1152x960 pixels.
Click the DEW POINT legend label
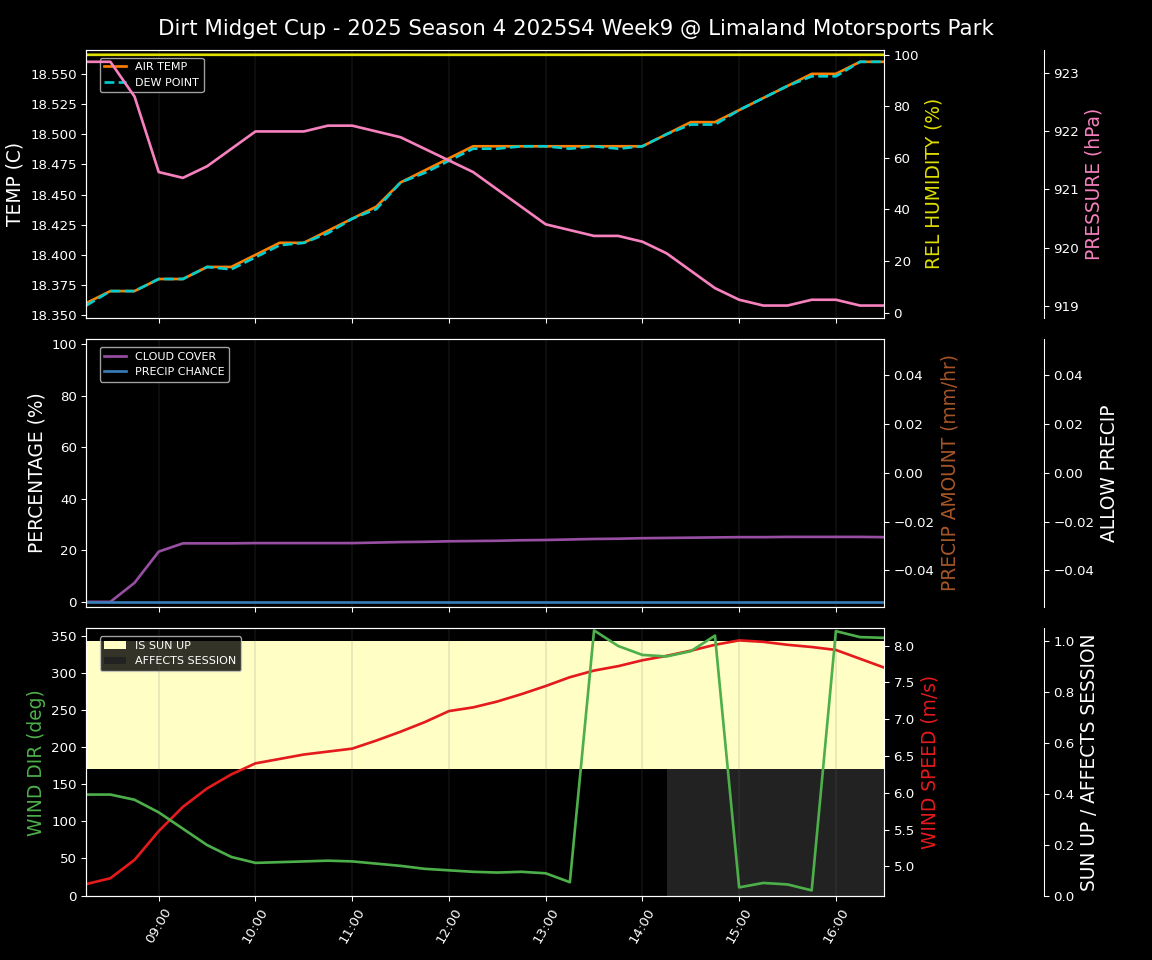167,82
